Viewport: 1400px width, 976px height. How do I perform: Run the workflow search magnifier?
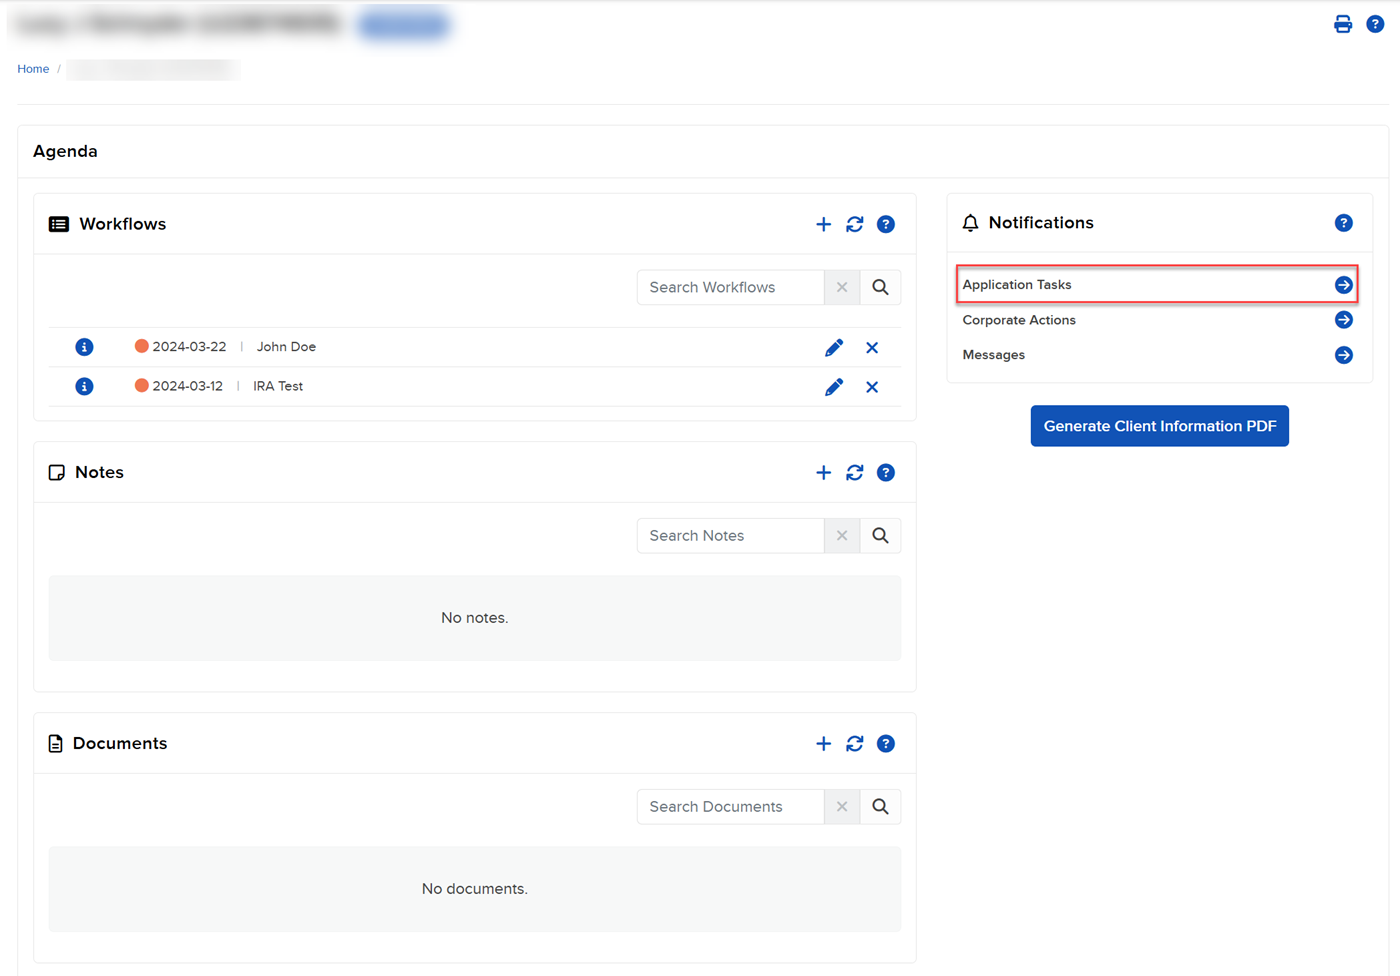tap(879, 287)
